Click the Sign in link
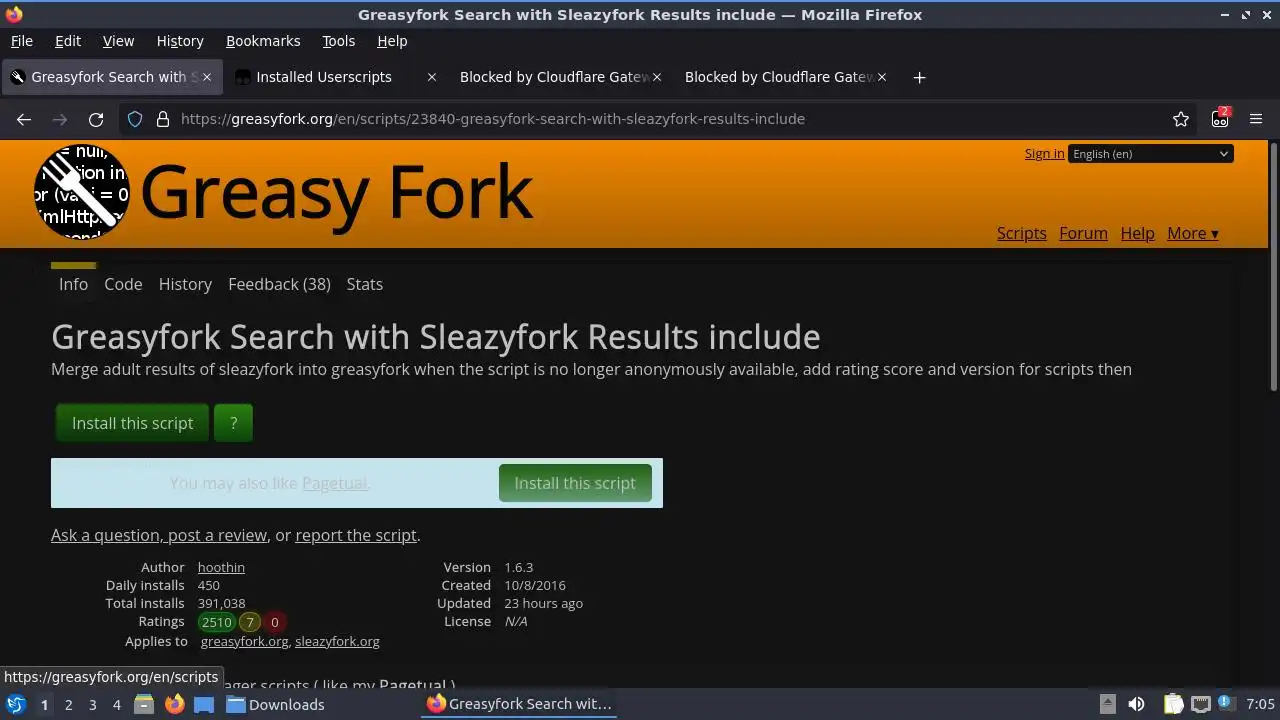 point(1044,153)
